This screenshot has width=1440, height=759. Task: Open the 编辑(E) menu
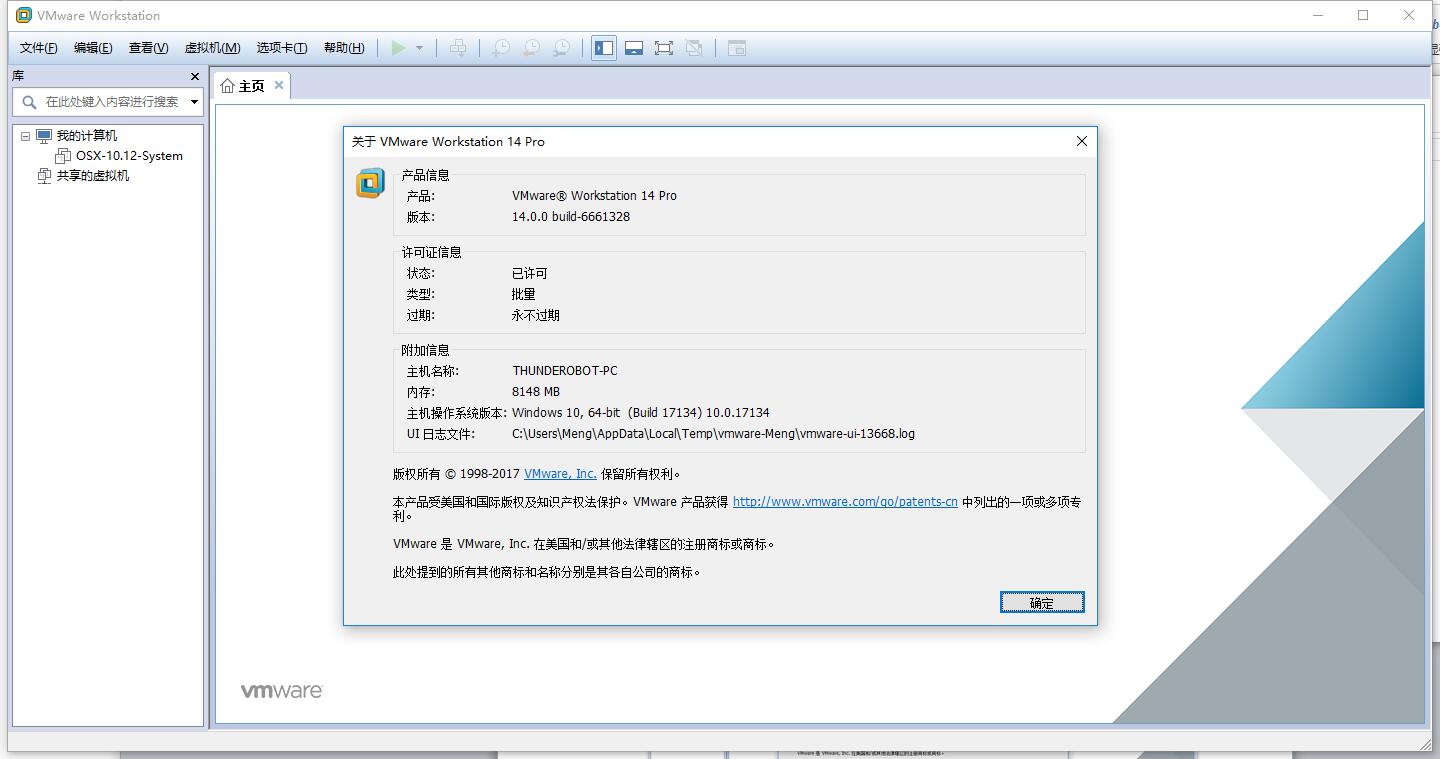(93, 48)
